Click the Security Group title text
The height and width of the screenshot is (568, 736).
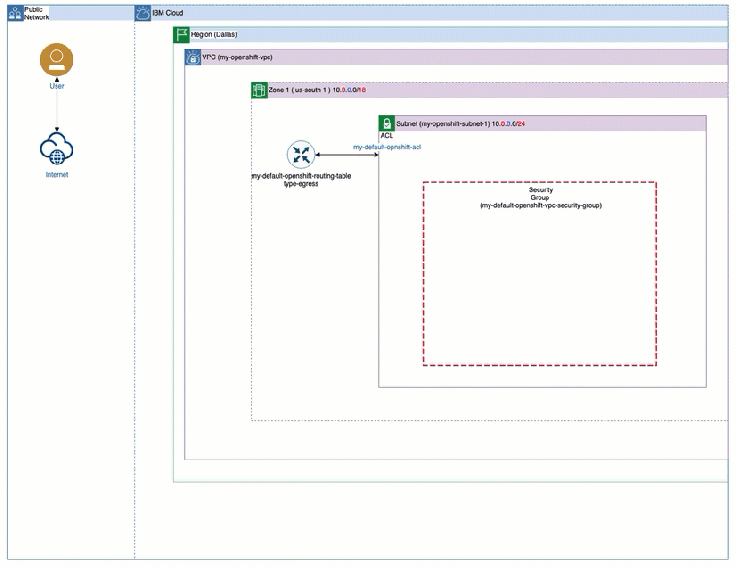pos(541,198)
